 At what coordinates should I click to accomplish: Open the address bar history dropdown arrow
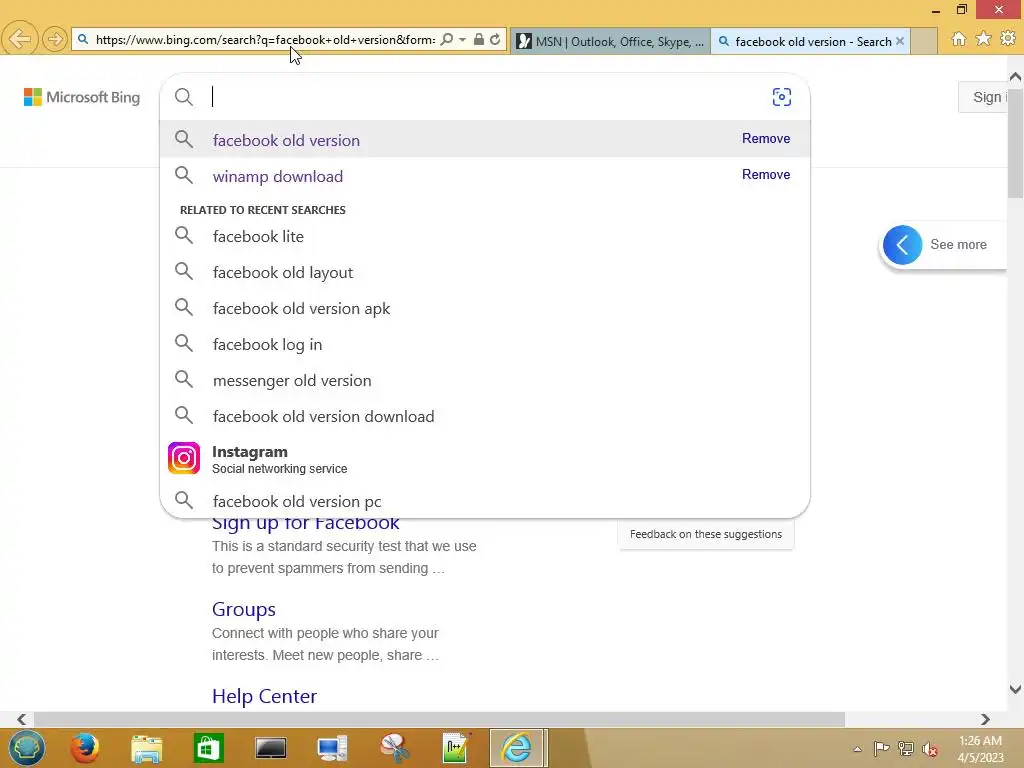[x=462, y=39]
